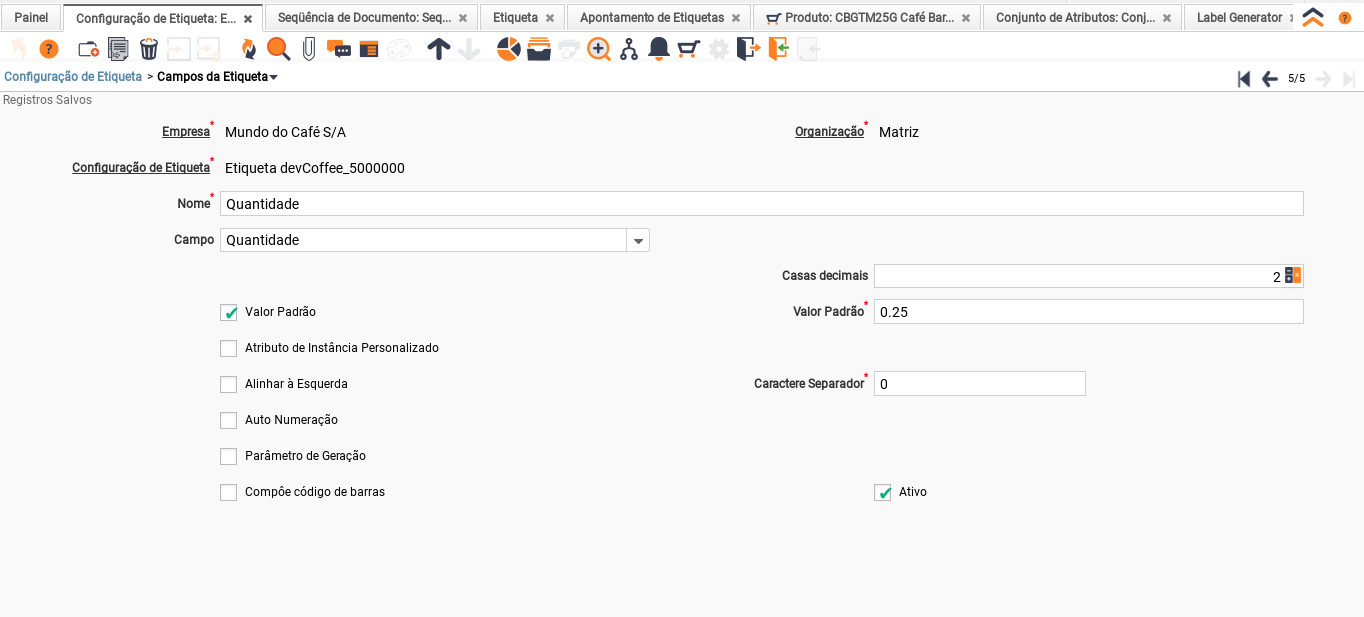Switch to the Label Generator tab
The height and width of the screenshot is (617, 1364).
click(1239, 17)
